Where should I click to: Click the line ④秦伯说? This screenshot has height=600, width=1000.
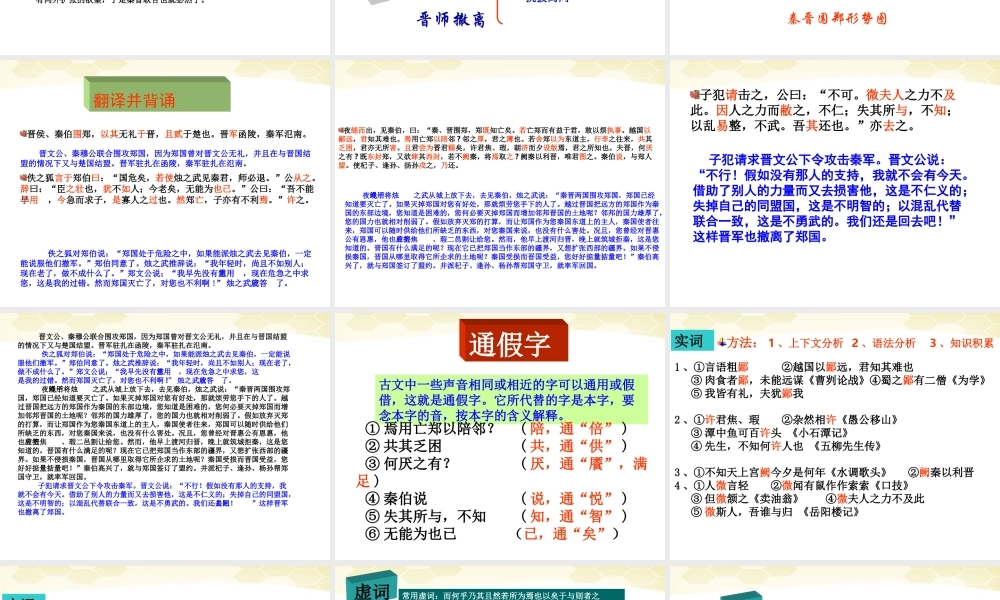click(395, 498)
